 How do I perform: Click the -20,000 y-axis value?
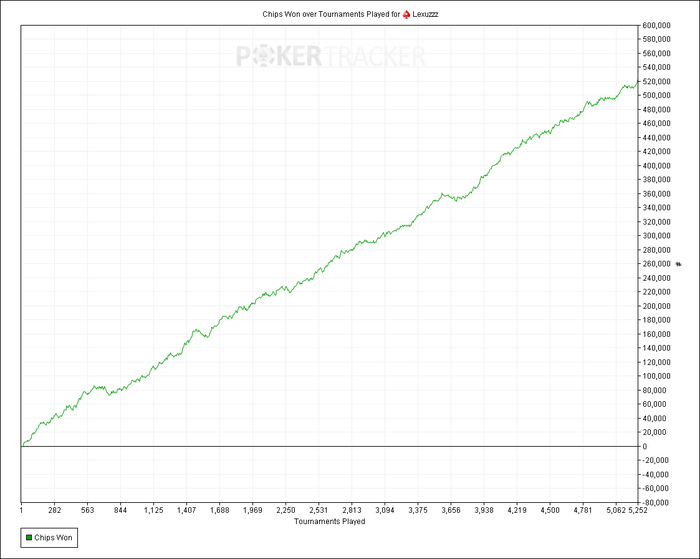(x=655, y=460)
